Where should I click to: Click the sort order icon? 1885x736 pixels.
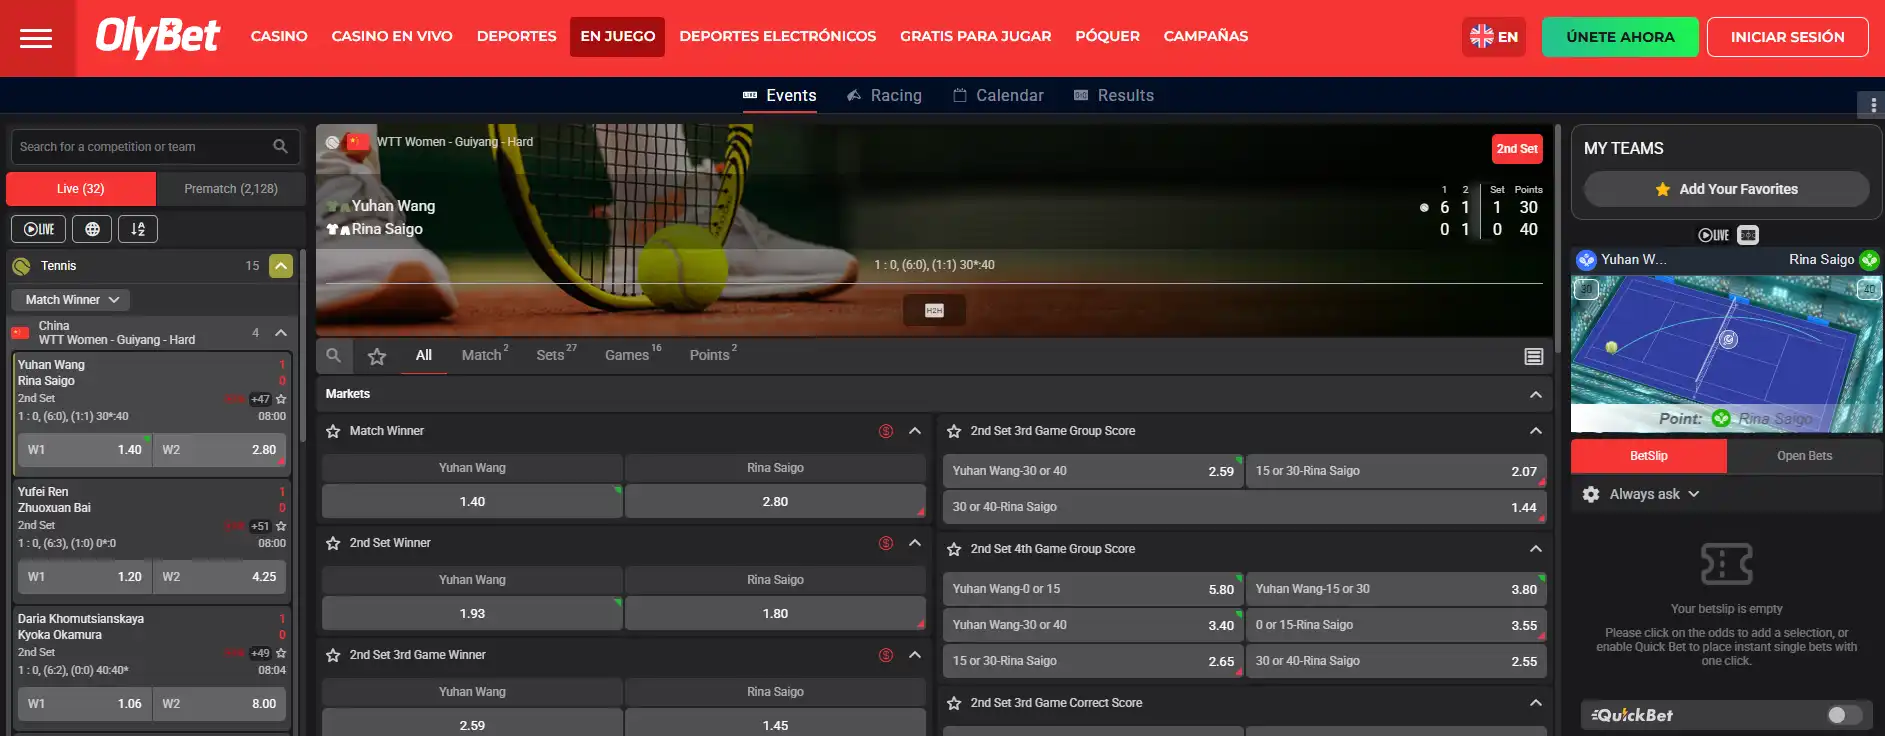click(x=138, y=229)
